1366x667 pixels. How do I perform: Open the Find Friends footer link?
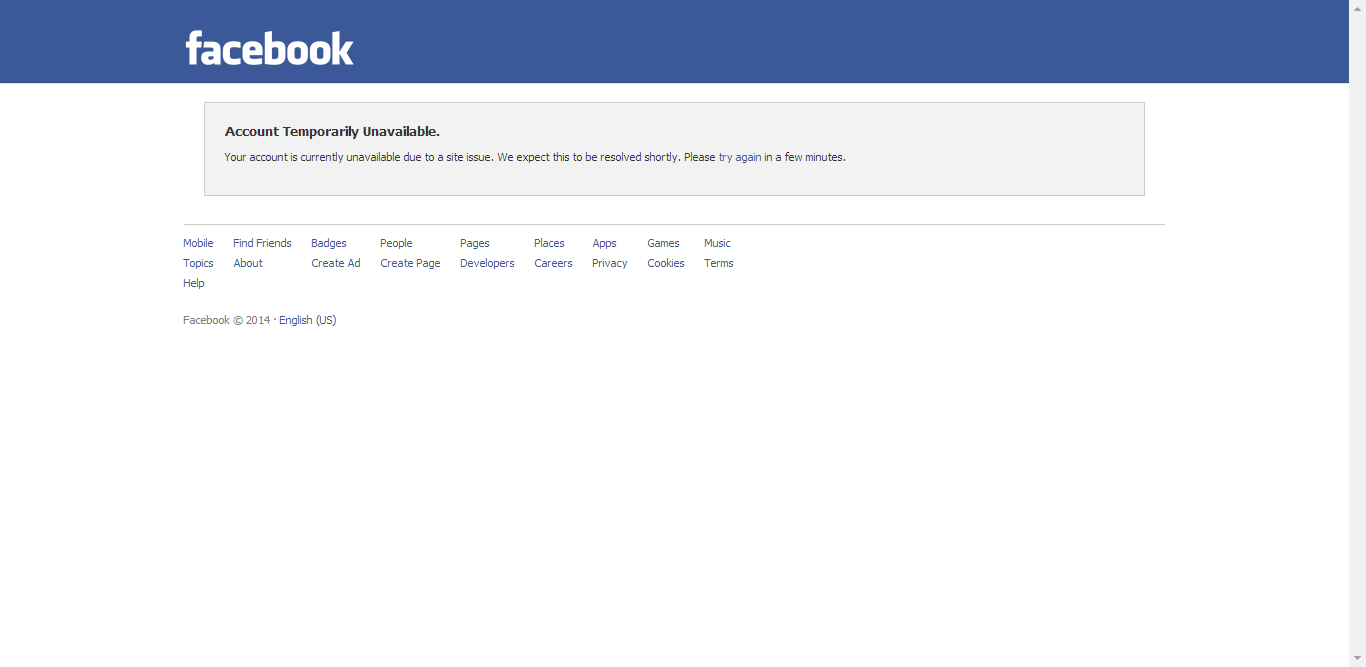[262, 243]
